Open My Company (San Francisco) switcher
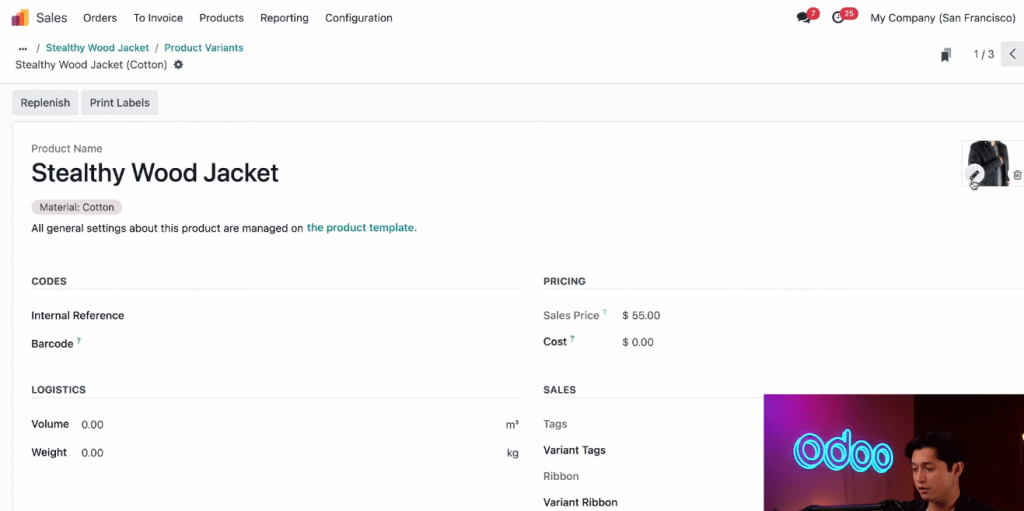The height and width of the screenshot is (511, 1024). [x=942, y=18]
